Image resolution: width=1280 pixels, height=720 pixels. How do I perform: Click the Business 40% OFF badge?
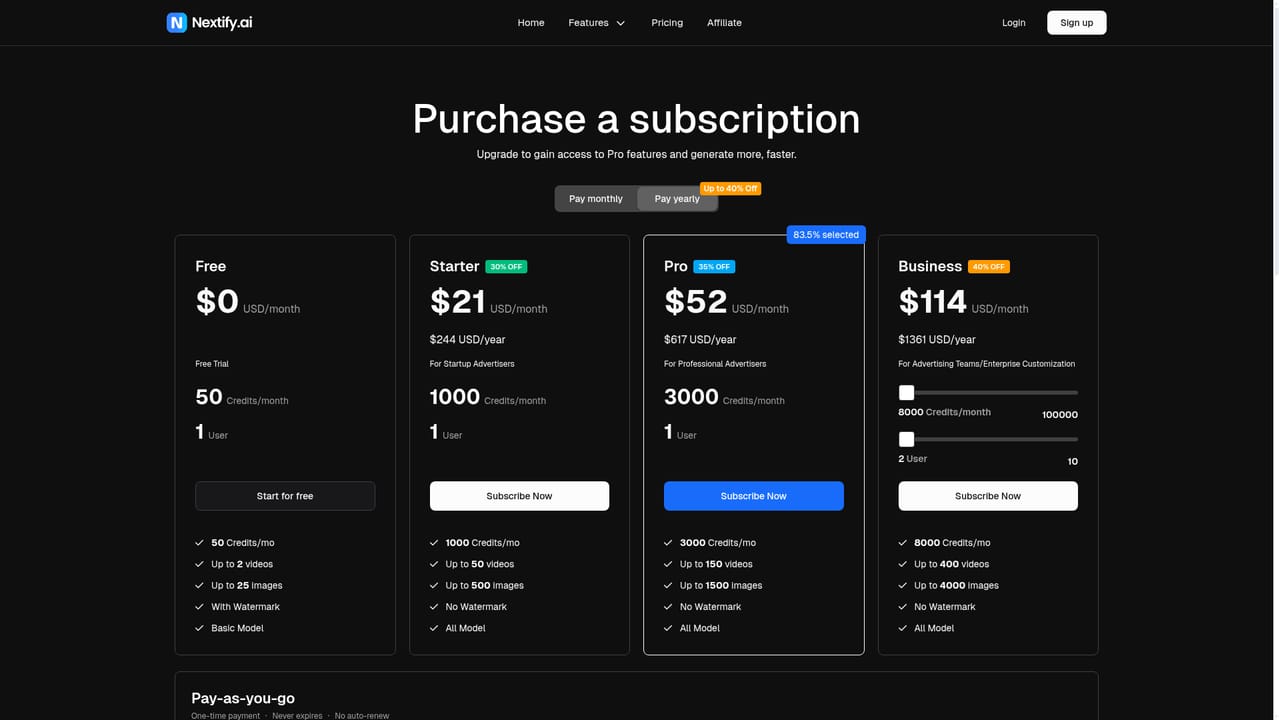click(x=989, y=267)
